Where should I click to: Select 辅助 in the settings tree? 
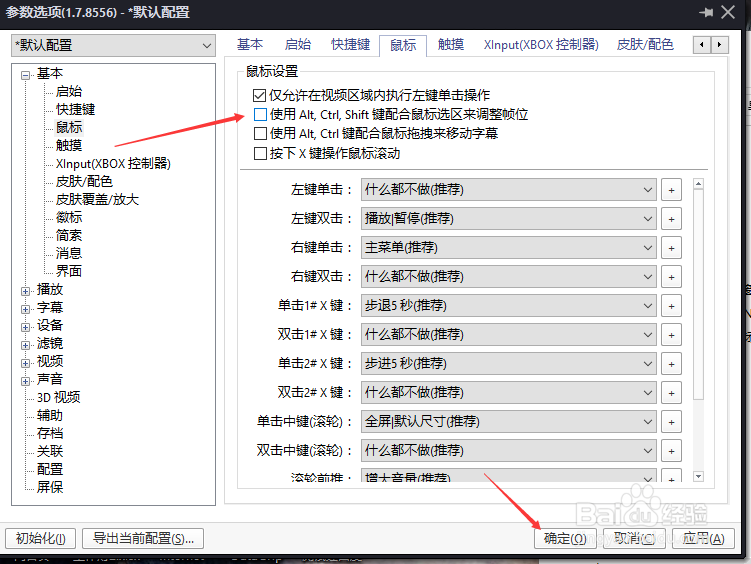pyautogui.click(x=50, y=415)
